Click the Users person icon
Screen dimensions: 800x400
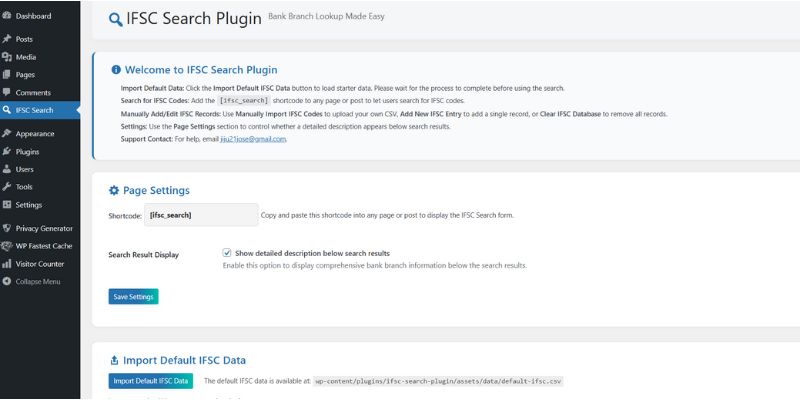7,170
